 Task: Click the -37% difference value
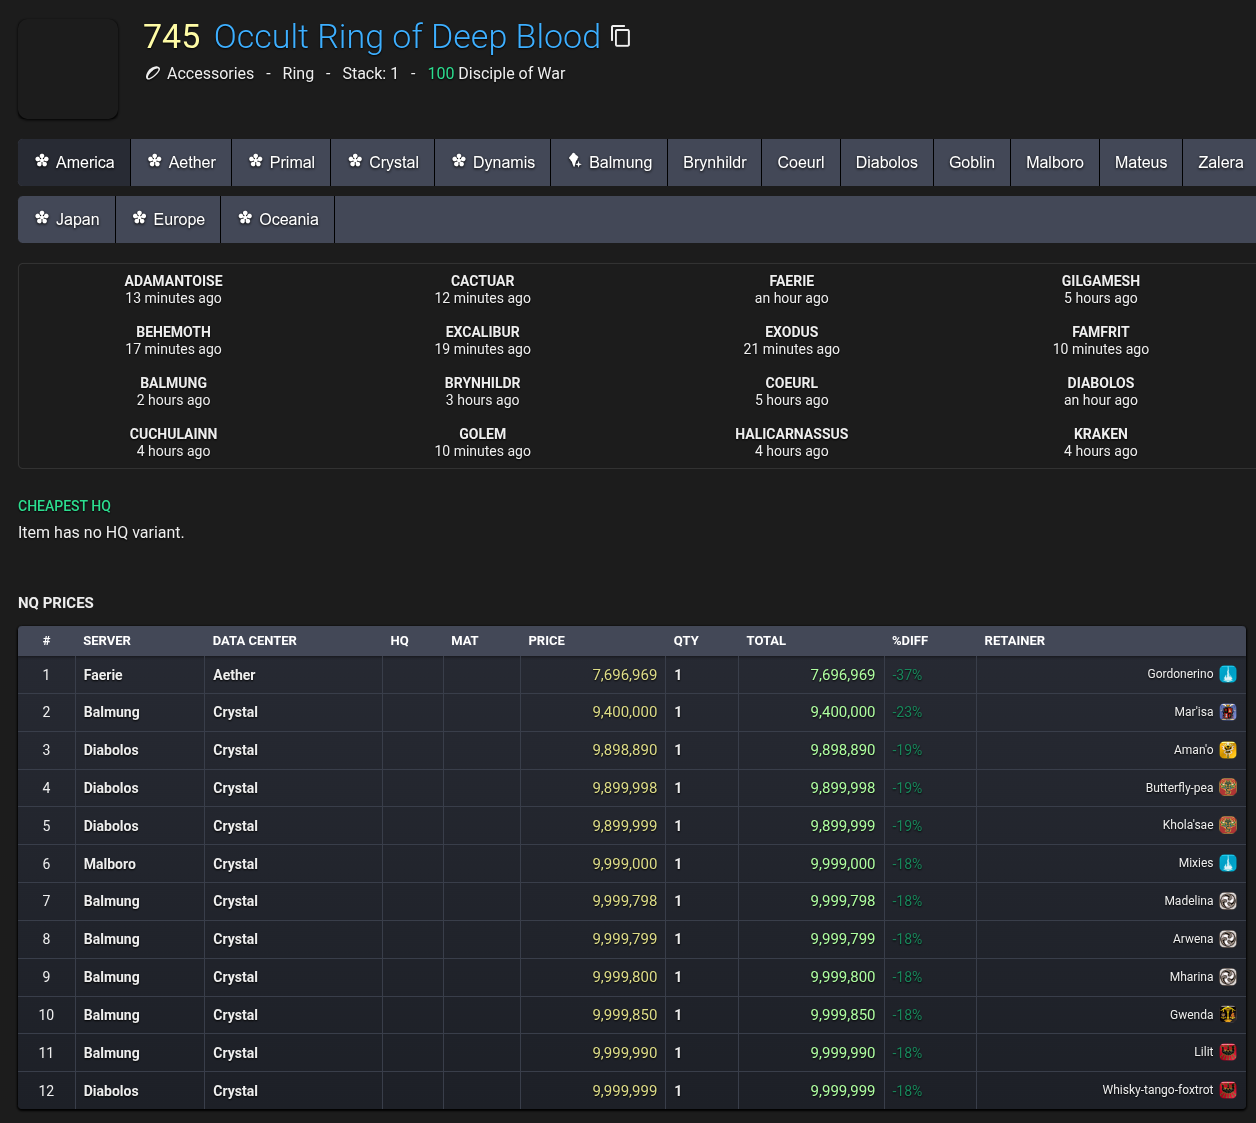coord(907,675)
